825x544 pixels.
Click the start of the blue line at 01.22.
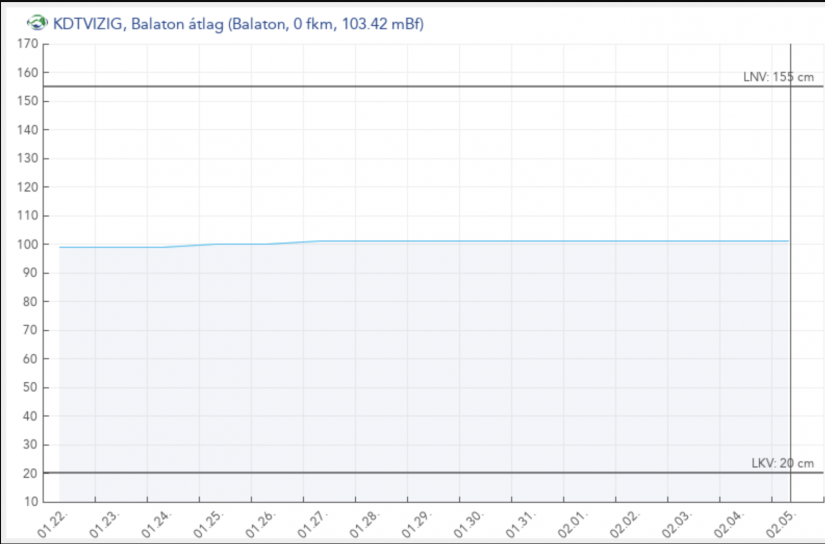pyautogui.click(x=61, y=247)
